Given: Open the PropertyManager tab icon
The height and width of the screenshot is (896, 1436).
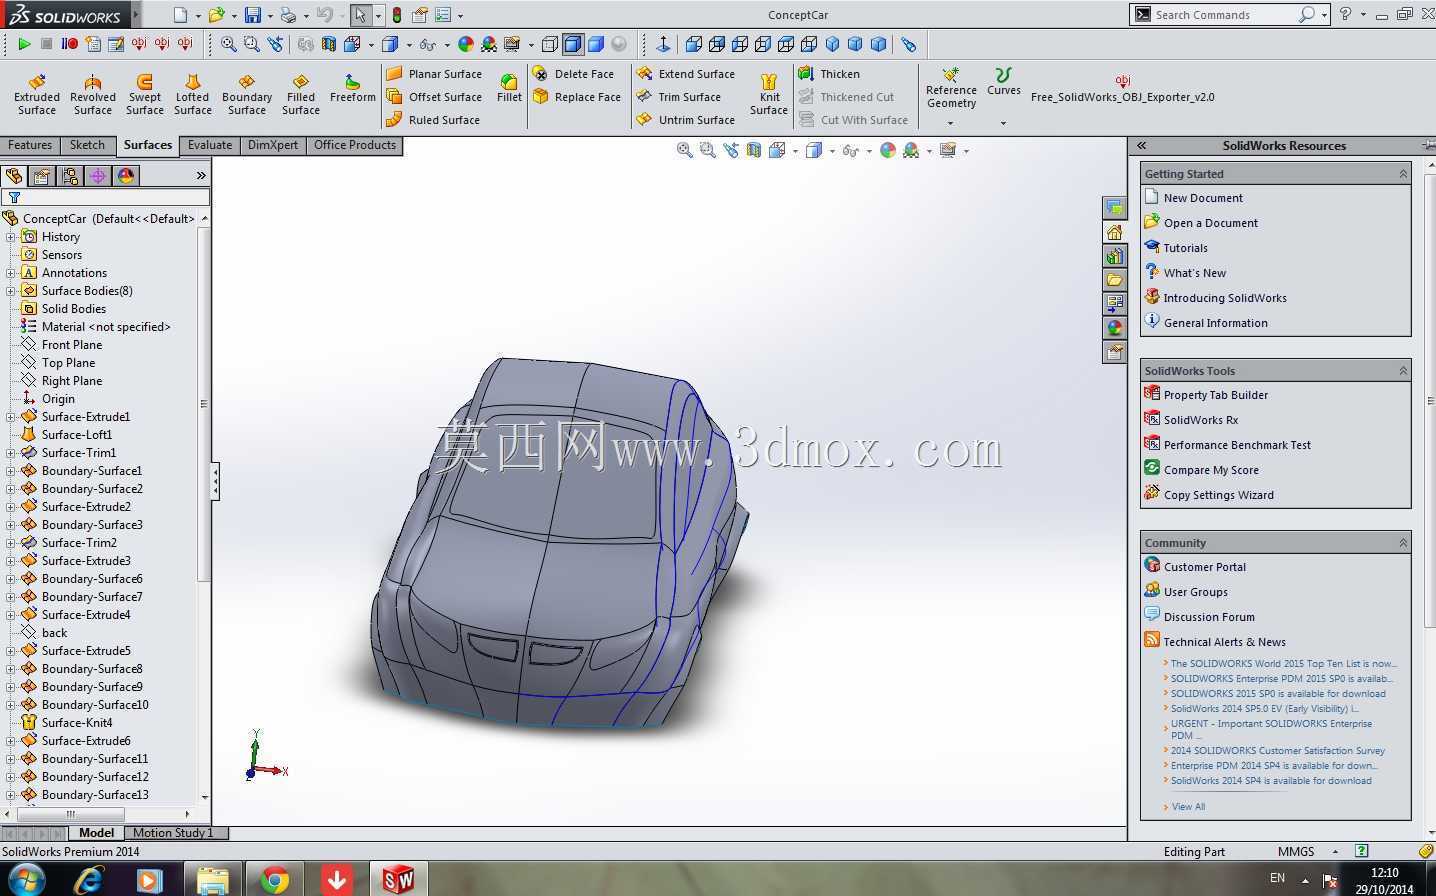Looking at the screenshot, I should pos(42,176).
